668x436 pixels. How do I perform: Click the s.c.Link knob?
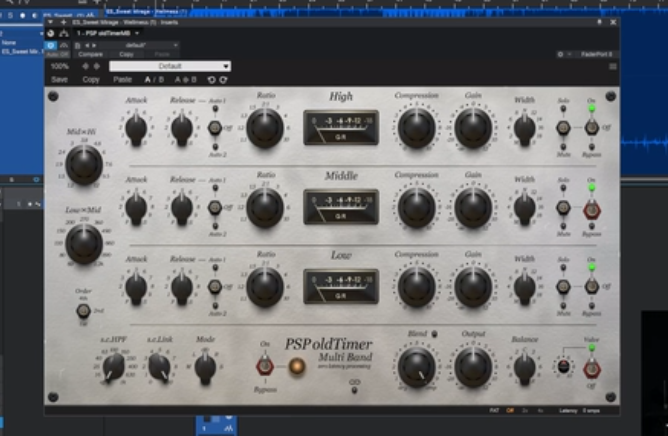[160, 367]
